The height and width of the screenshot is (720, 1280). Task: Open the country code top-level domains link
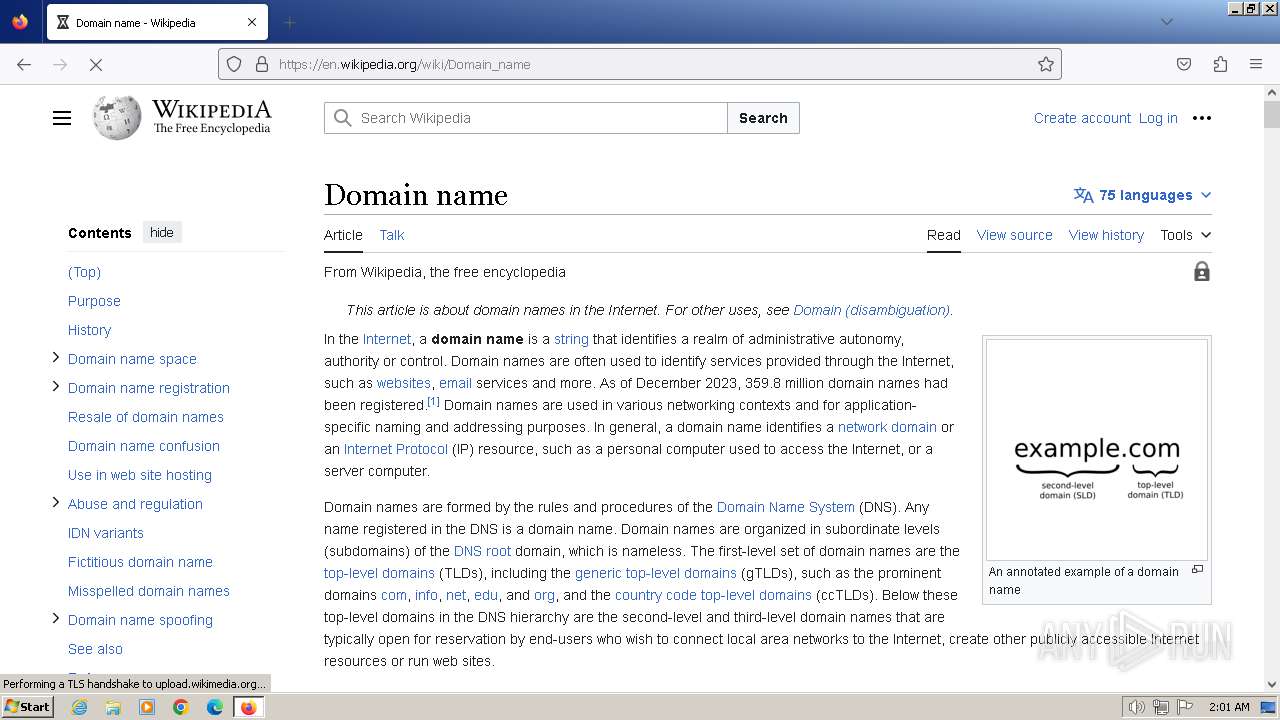click(x=713, y=595)
